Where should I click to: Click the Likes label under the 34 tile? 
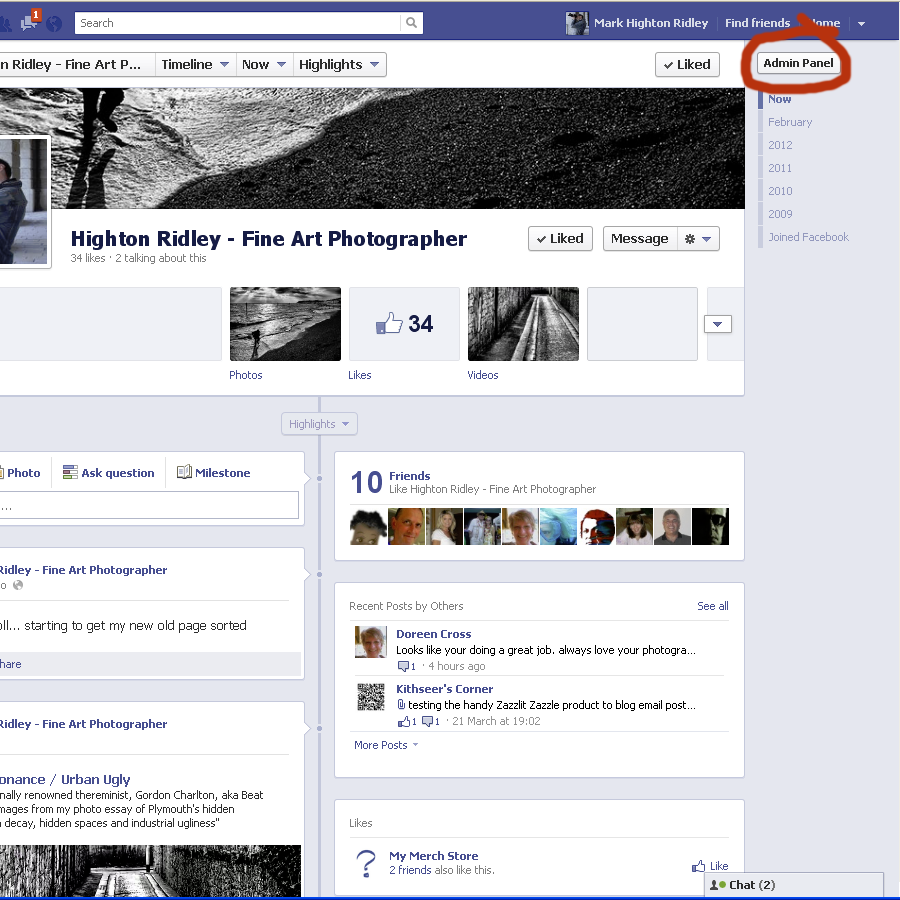pos(359,375)
